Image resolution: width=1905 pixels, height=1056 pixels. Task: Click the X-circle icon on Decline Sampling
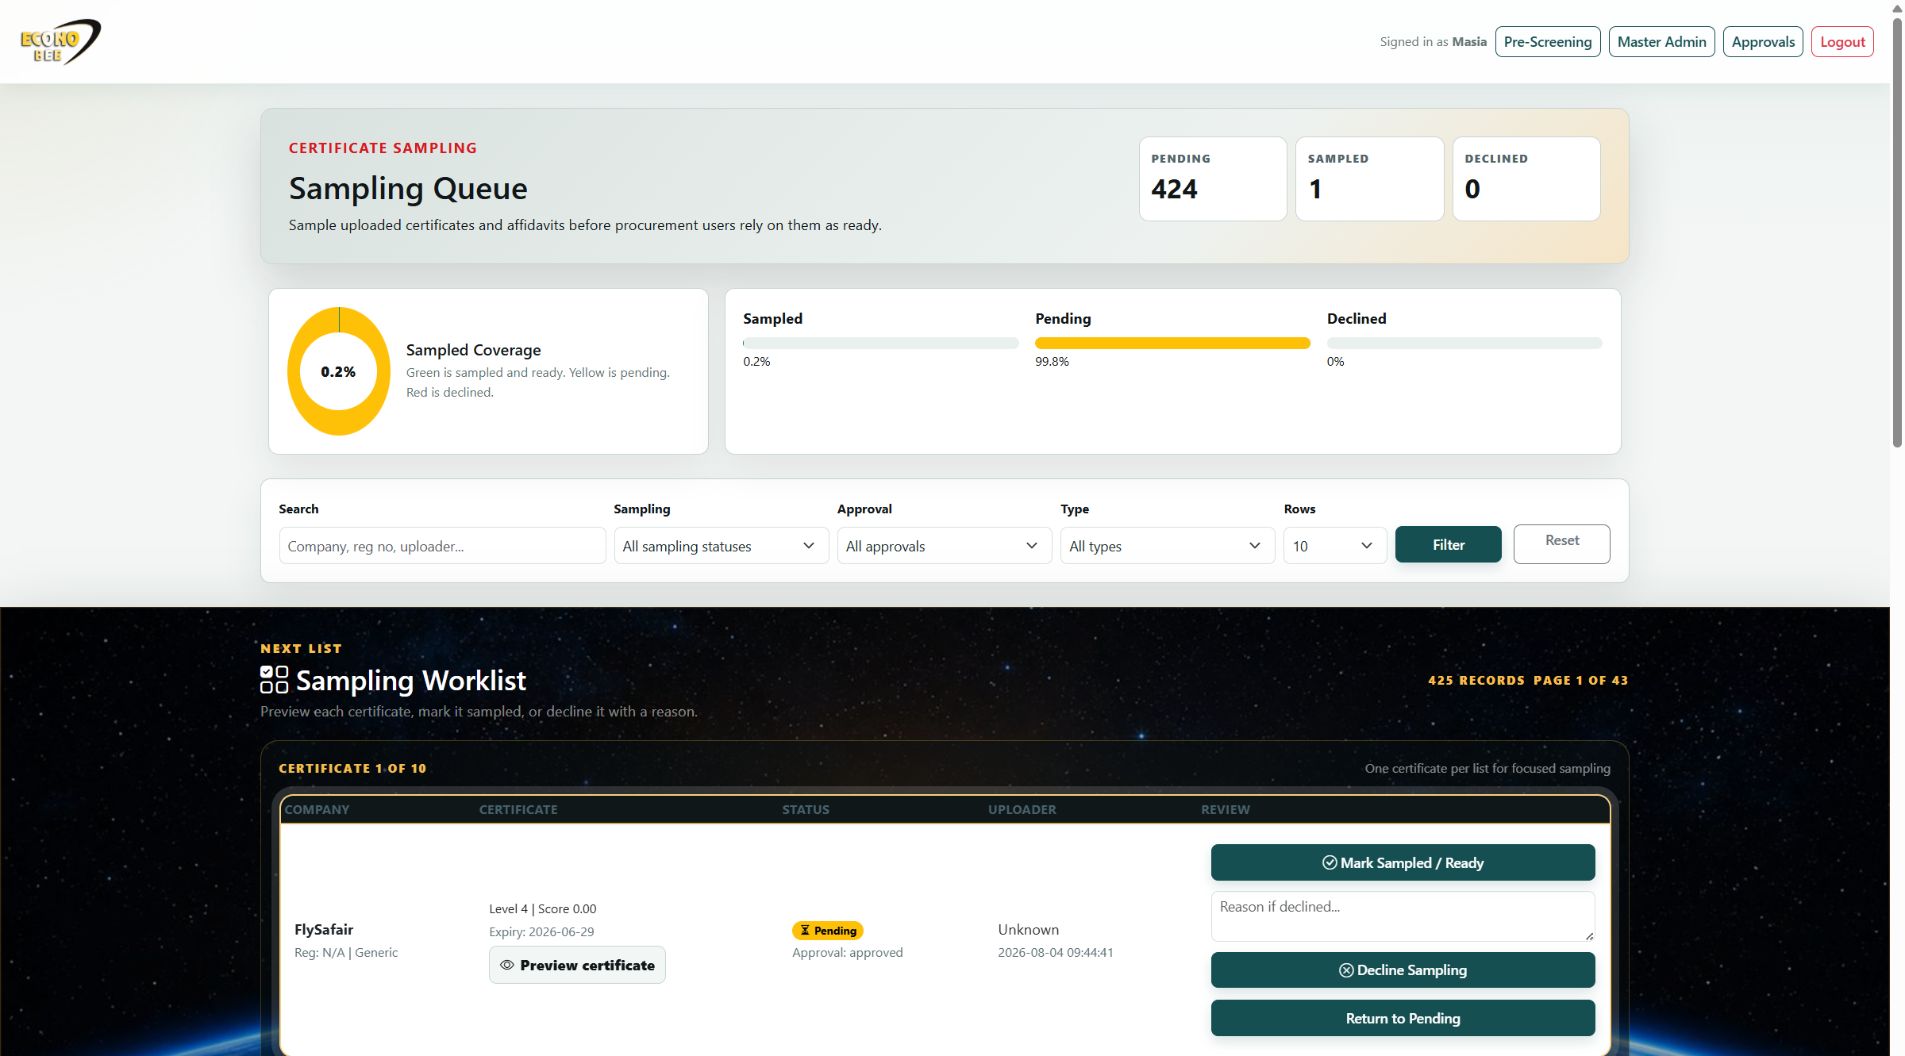(x=1346, y=970)
